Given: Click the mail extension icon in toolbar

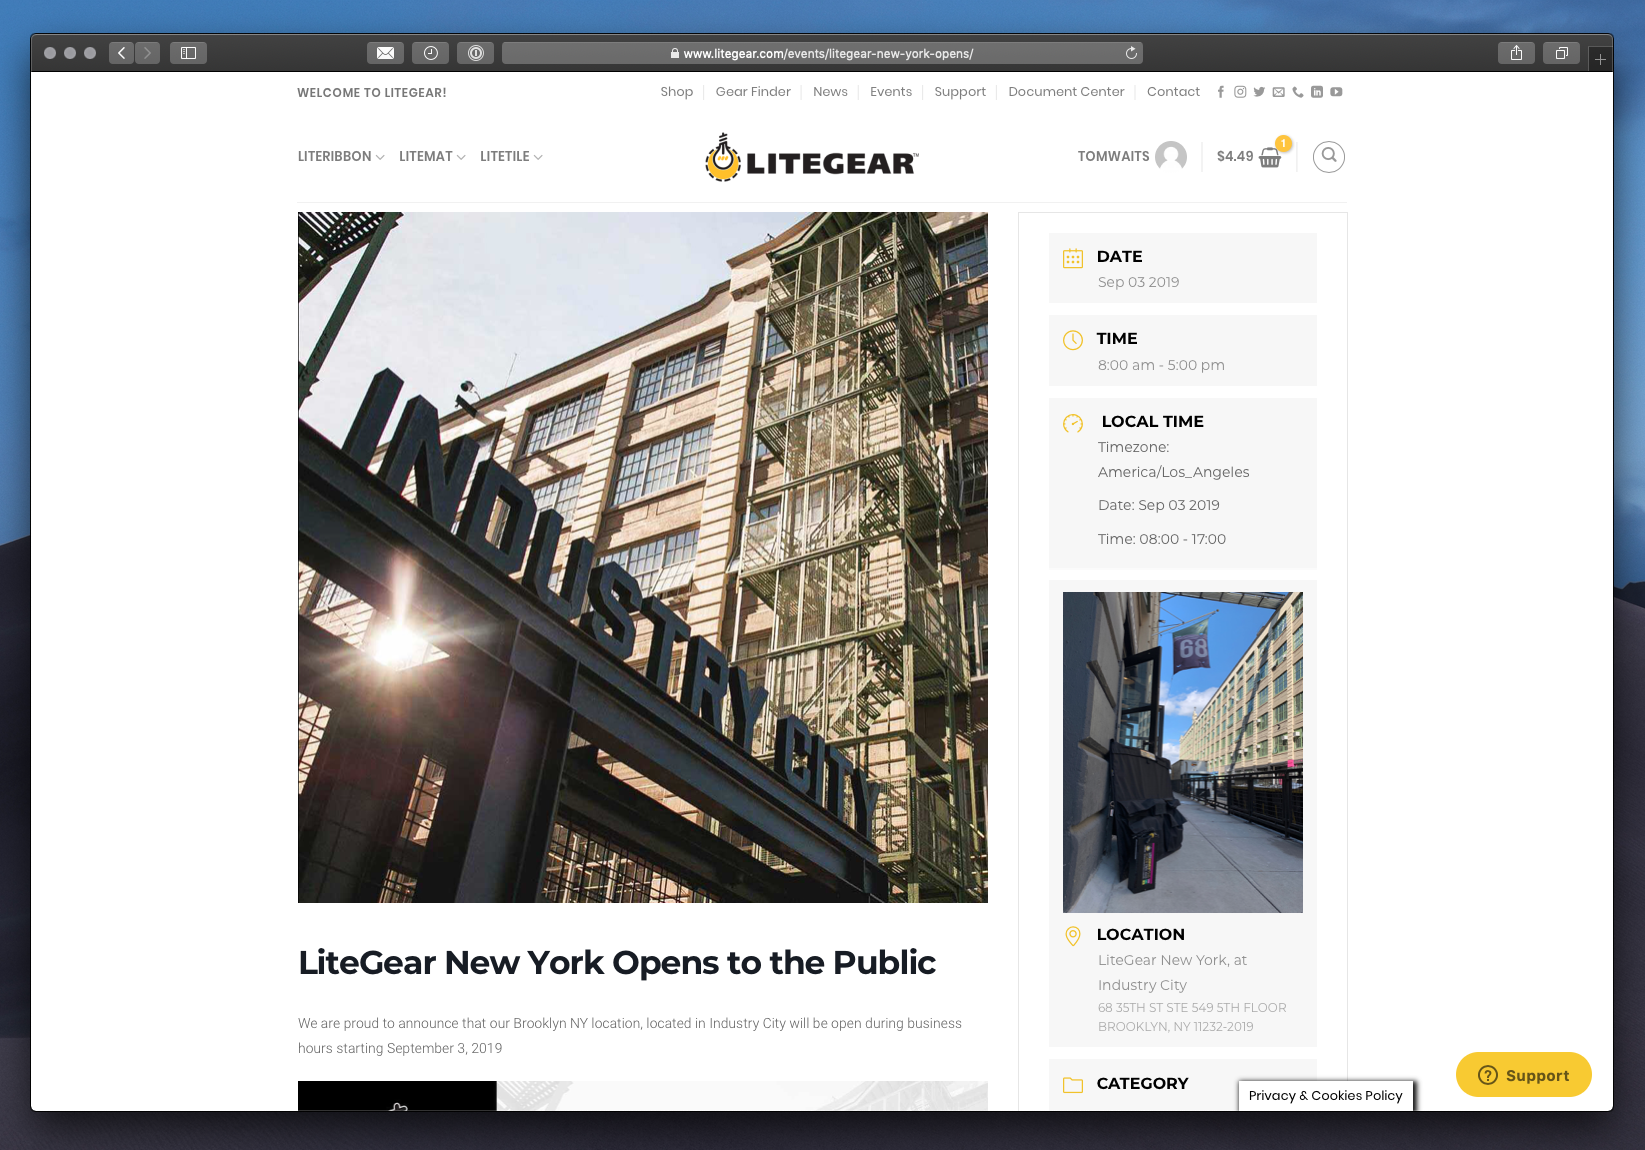Looking at the screenshot, I should pyautogui.click(x=385, y=53).
